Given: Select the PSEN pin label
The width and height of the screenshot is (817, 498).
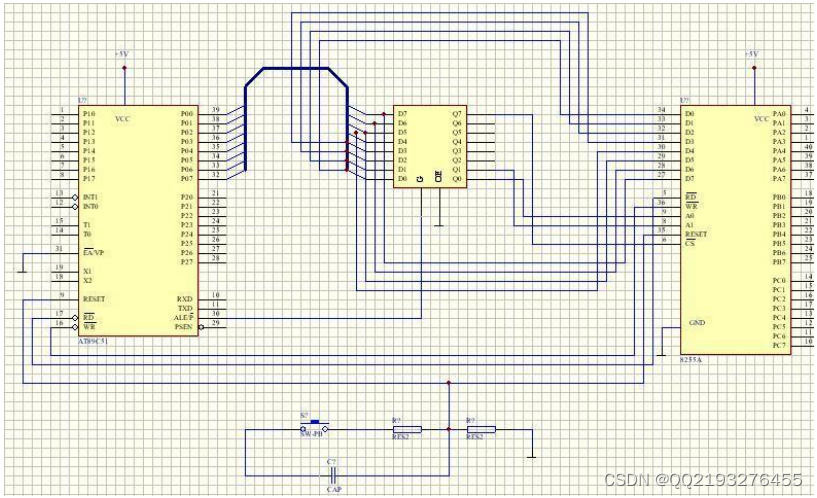Looking at the screenshot, I should pos(183,327).
